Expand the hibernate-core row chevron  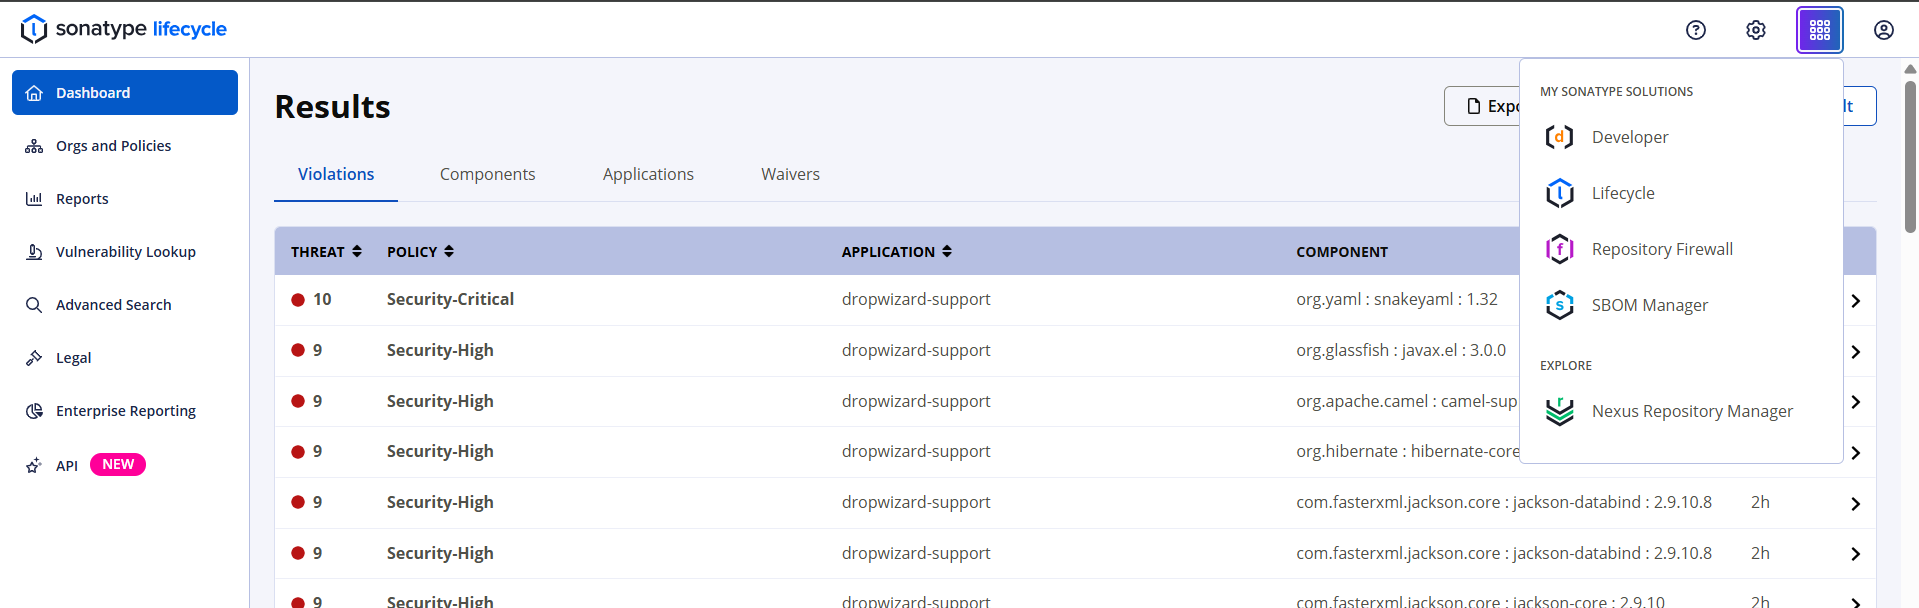pos(1856,453)
